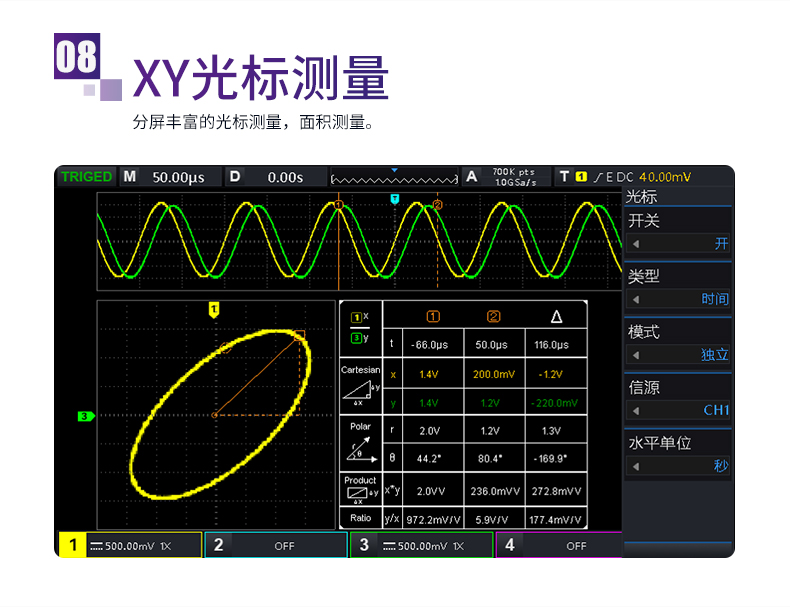Click the x value 200.0mV cell
Viewport: 790px width, 607px height.
point(494,374)
